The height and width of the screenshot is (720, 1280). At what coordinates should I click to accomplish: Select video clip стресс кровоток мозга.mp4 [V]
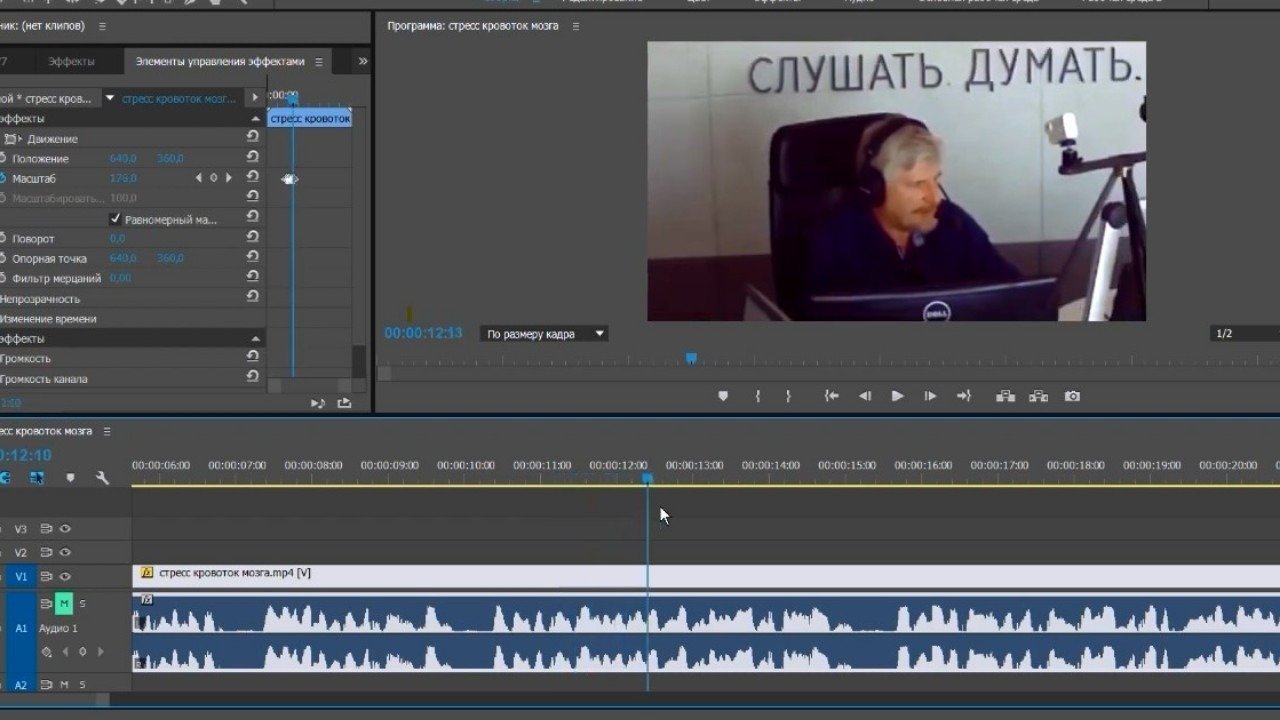coord(706,575)
